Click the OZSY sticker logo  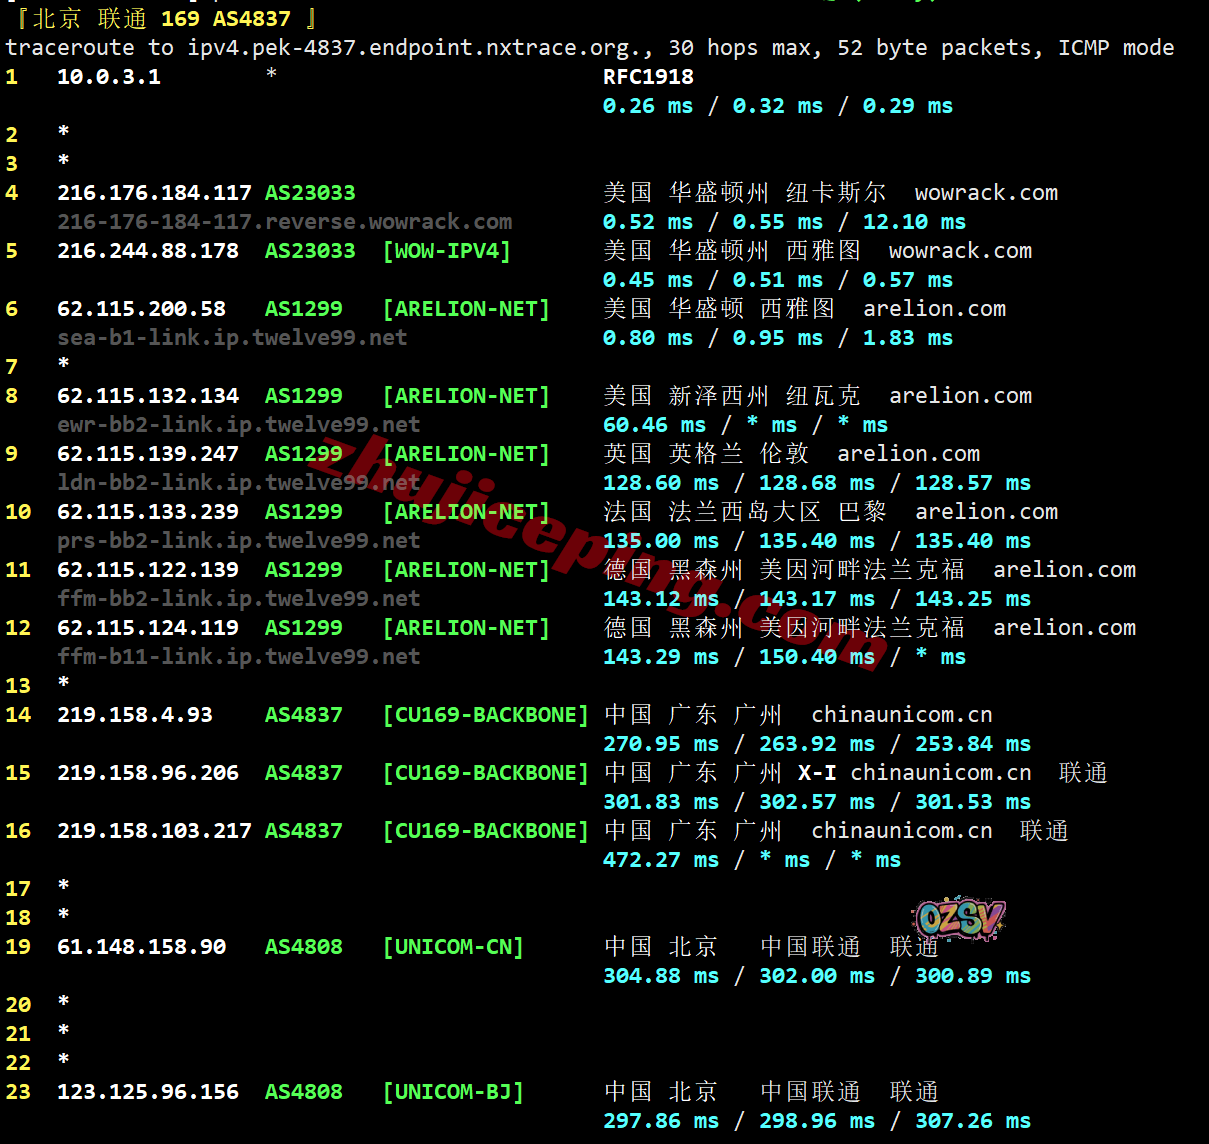pos(958,918)
